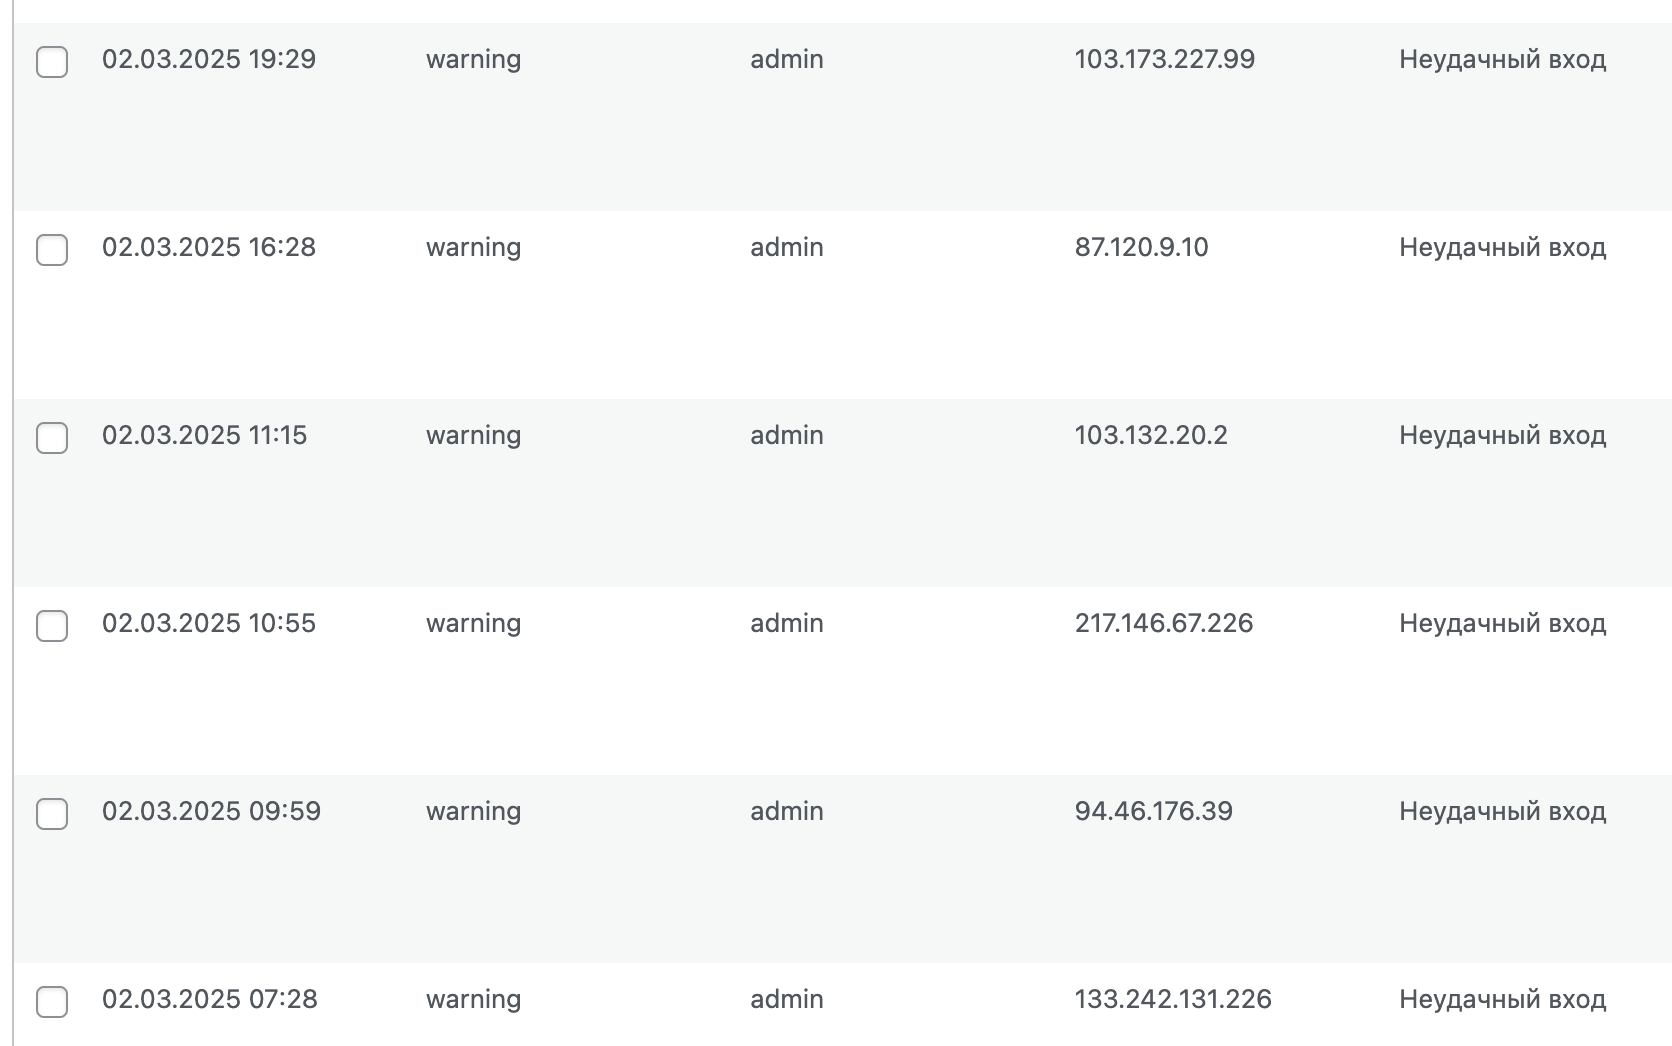Enable the checkbox for the 07:28 entry
Image resolution: width=1672 pixels, height=1046 pixels.
tap(52, 1002)
